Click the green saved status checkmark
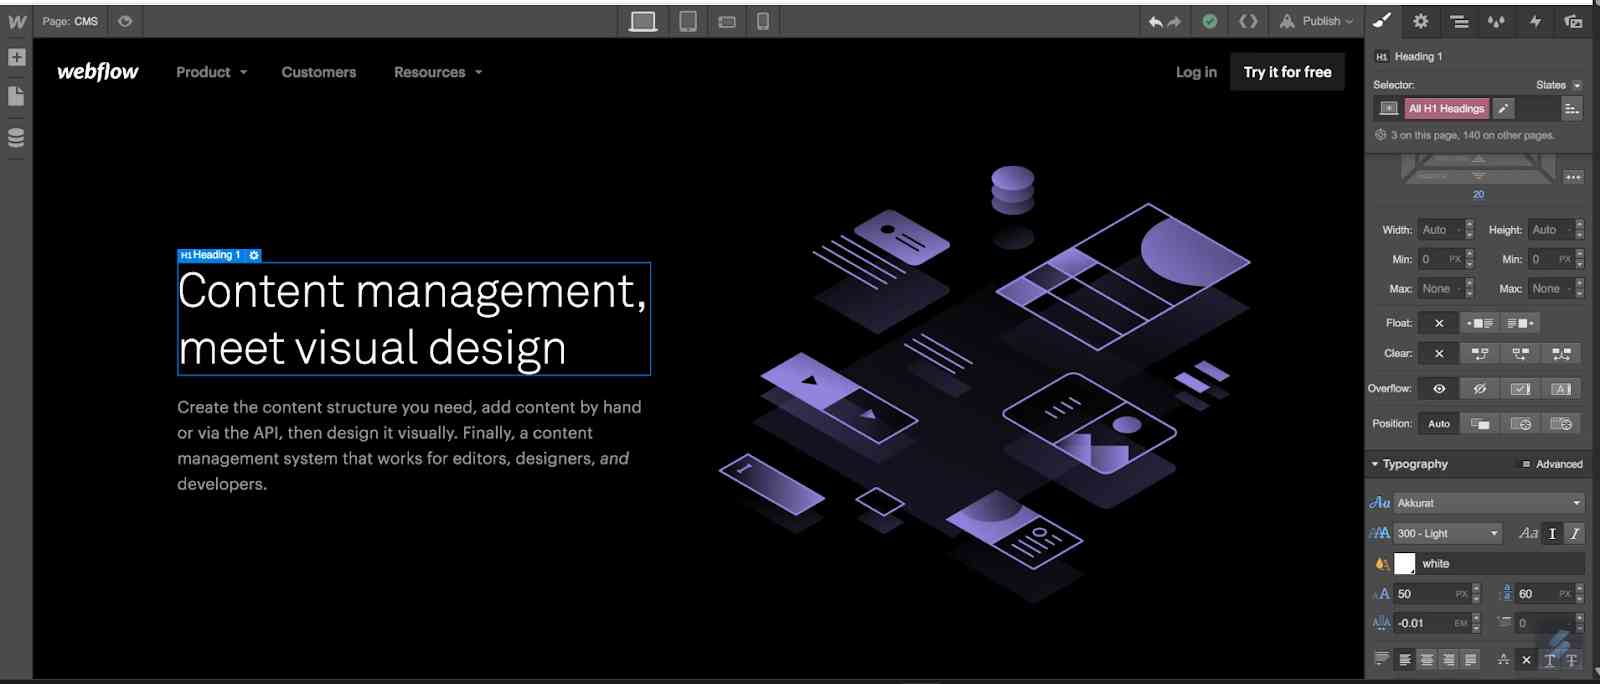Viewport: 1600px width, 684px height. [x=1210, y=21]
